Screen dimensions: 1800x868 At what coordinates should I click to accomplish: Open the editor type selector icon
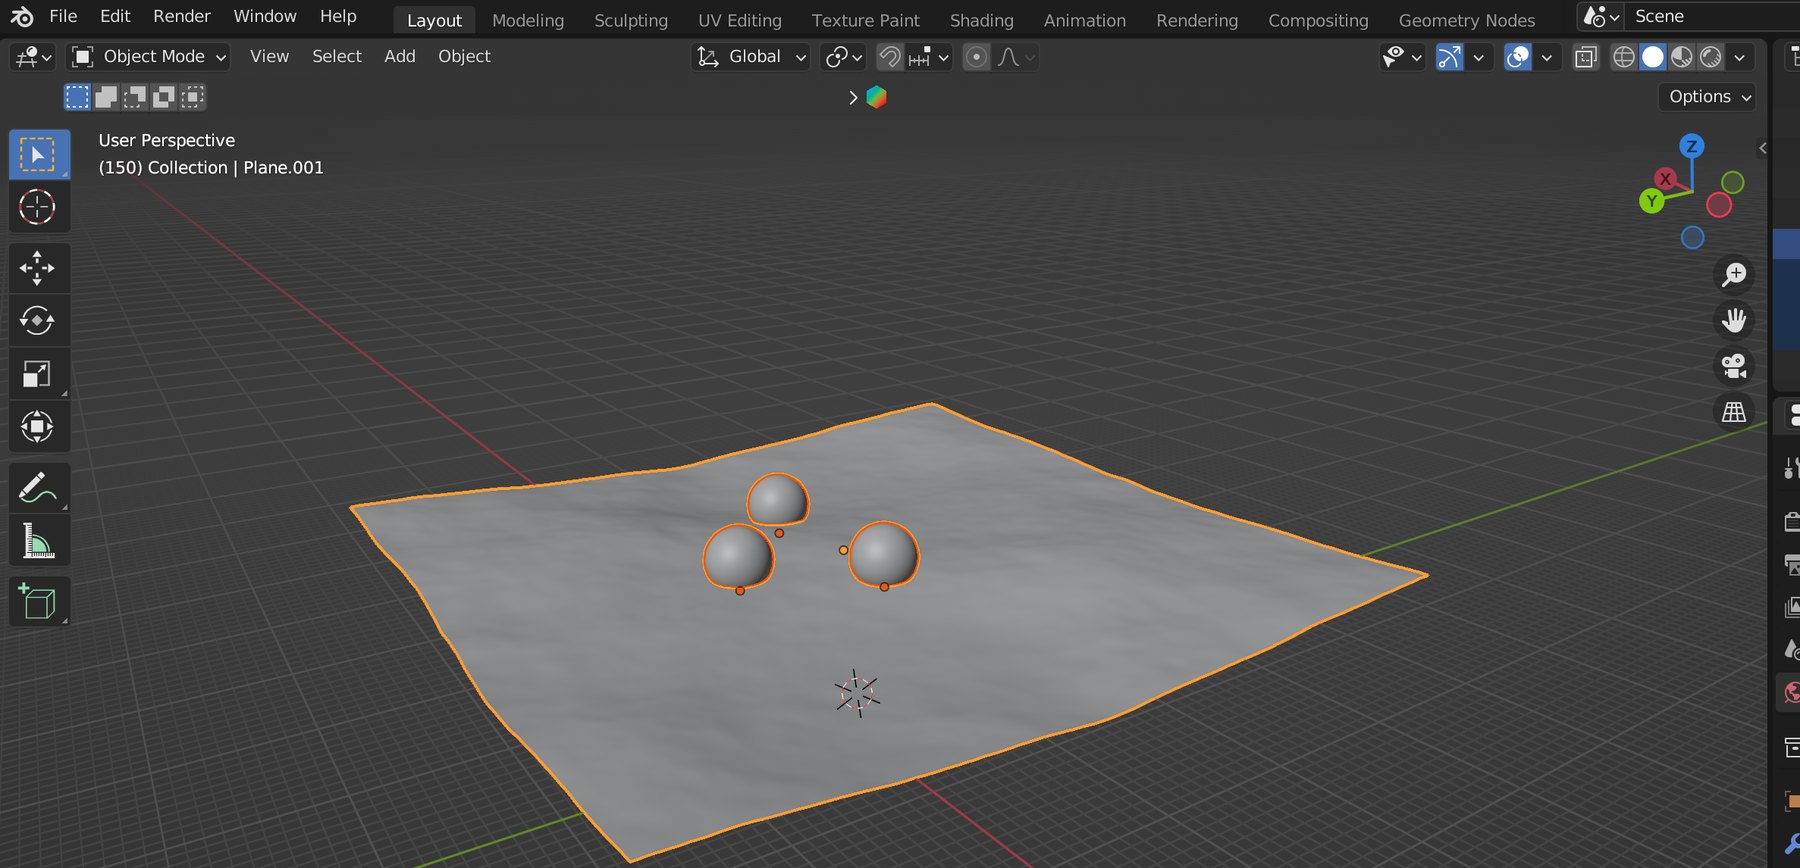[33, 57]
